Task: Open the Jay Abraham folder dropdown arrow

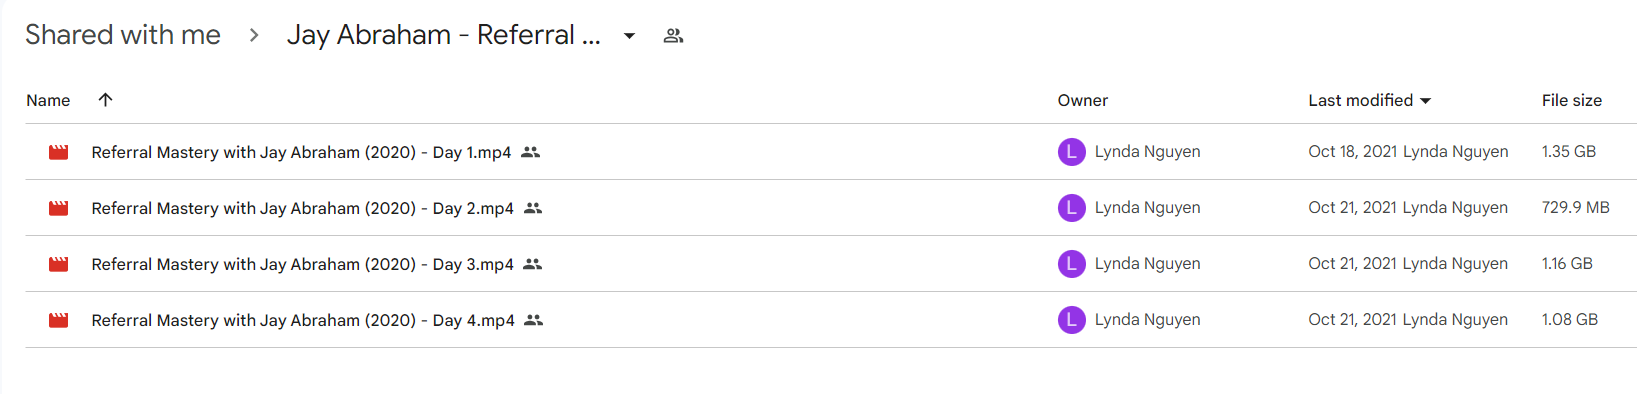Action: (629, 36)
